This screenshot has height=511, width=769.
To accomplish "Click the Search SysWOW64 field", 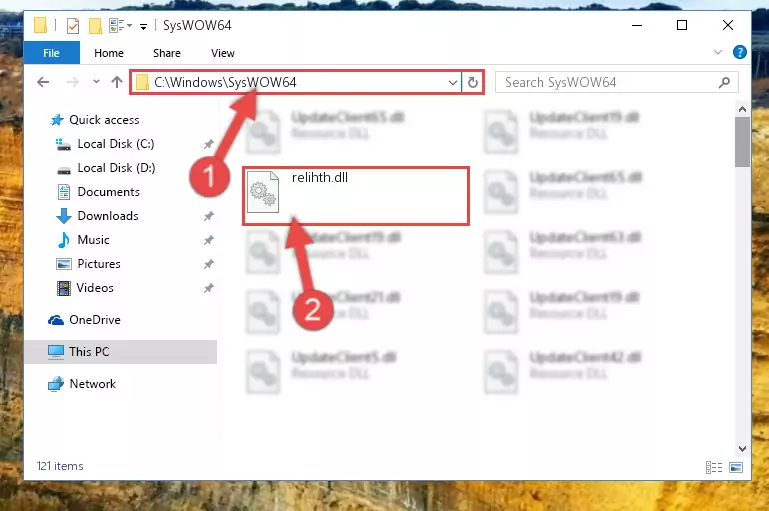I will (x=616, y=82).
